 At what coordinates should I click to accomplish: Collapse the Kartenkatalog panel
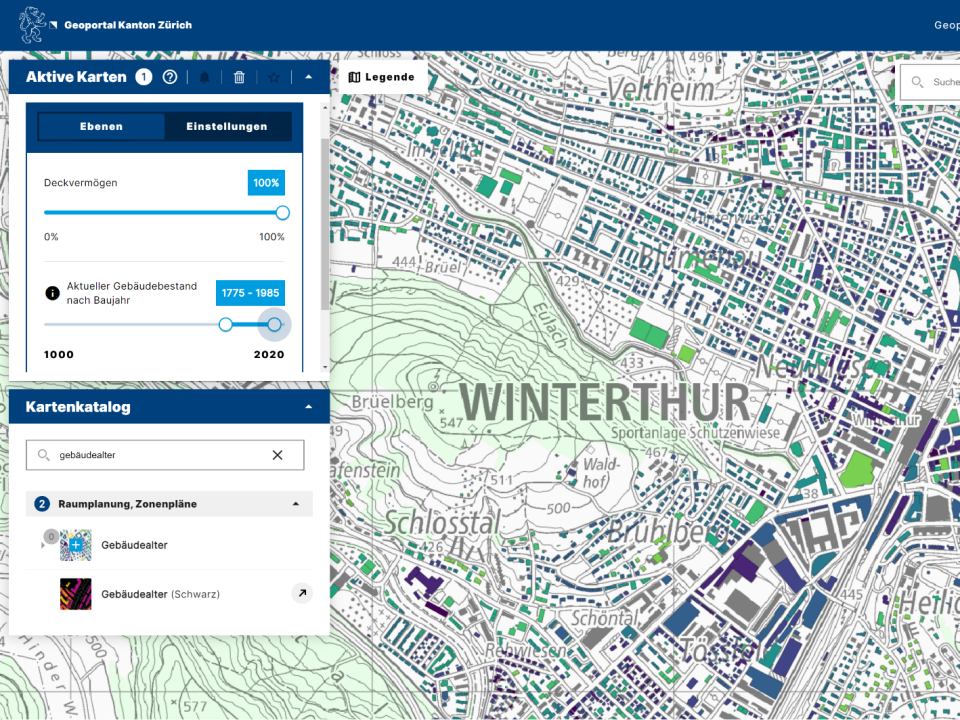click(x=308, y=407)
